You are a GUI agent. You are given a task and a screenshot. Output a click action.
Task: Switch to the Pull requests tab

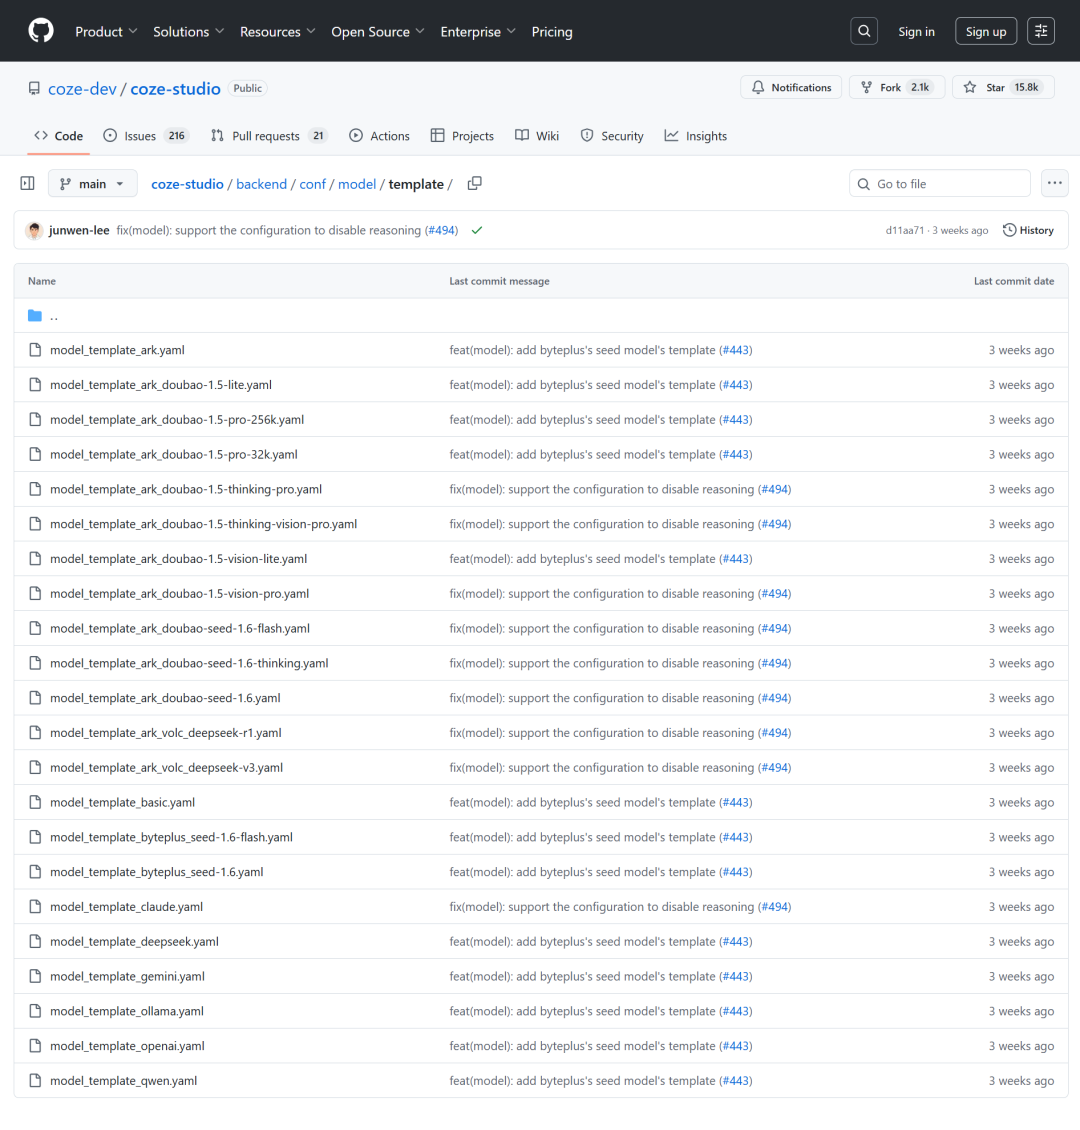(269, 135)
